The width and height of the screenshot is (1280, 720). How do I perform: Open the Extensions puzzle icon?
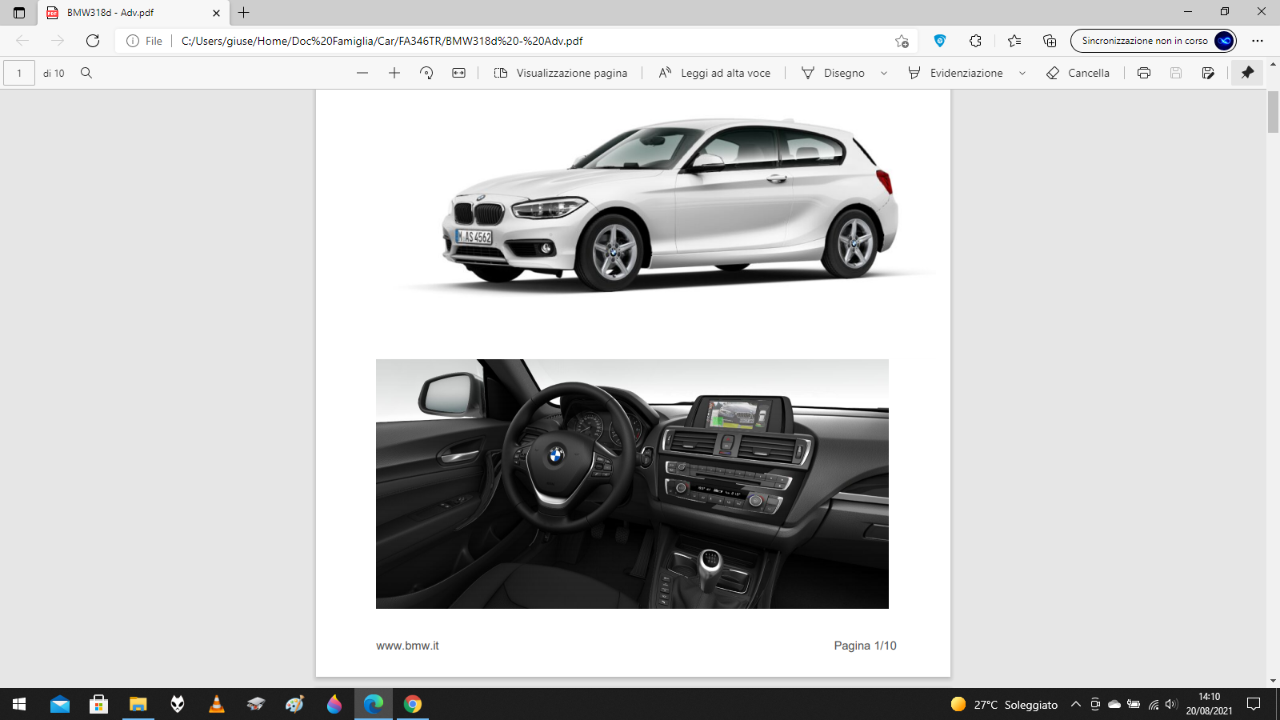point(975,41)
